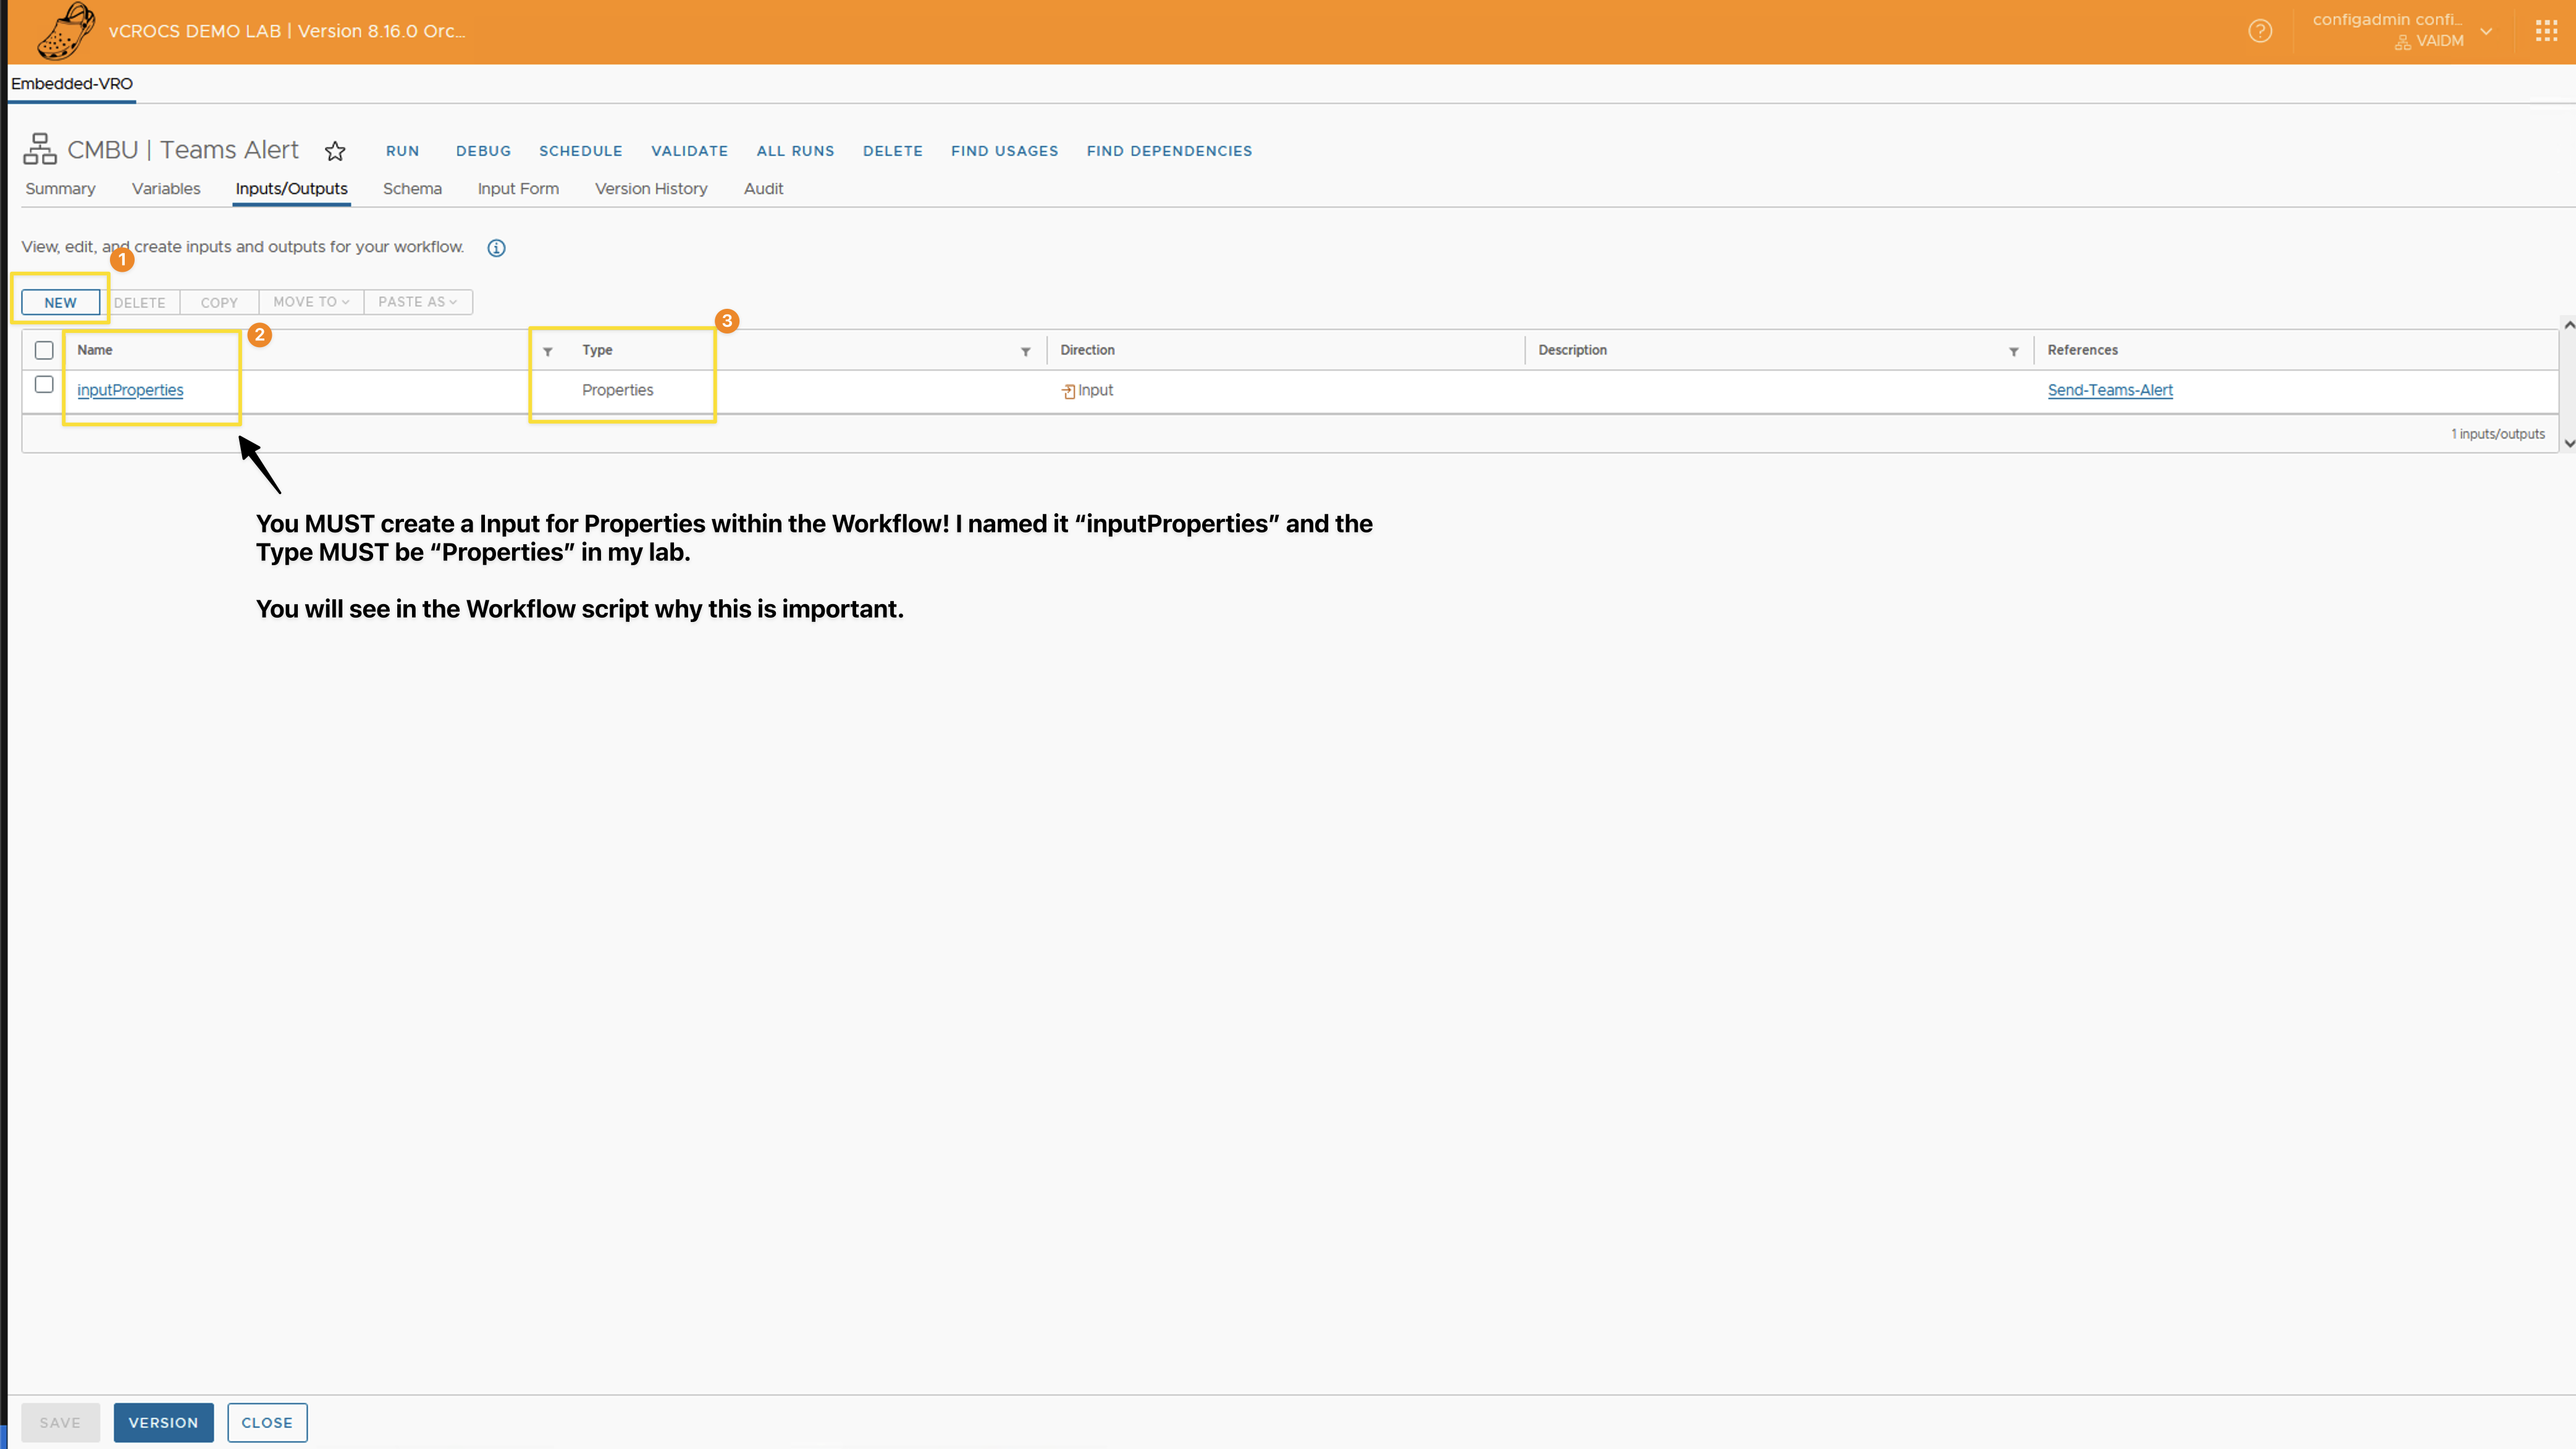The image size is (2576, 1449).
Task: Click the favorite star icon next to the workflow name
Action: (335, 151)
